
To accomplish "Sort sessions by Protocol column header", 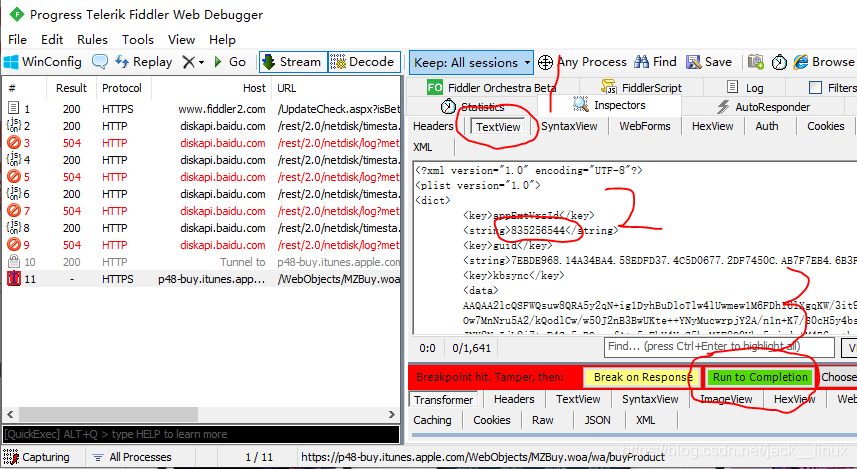I will (122, 88).
